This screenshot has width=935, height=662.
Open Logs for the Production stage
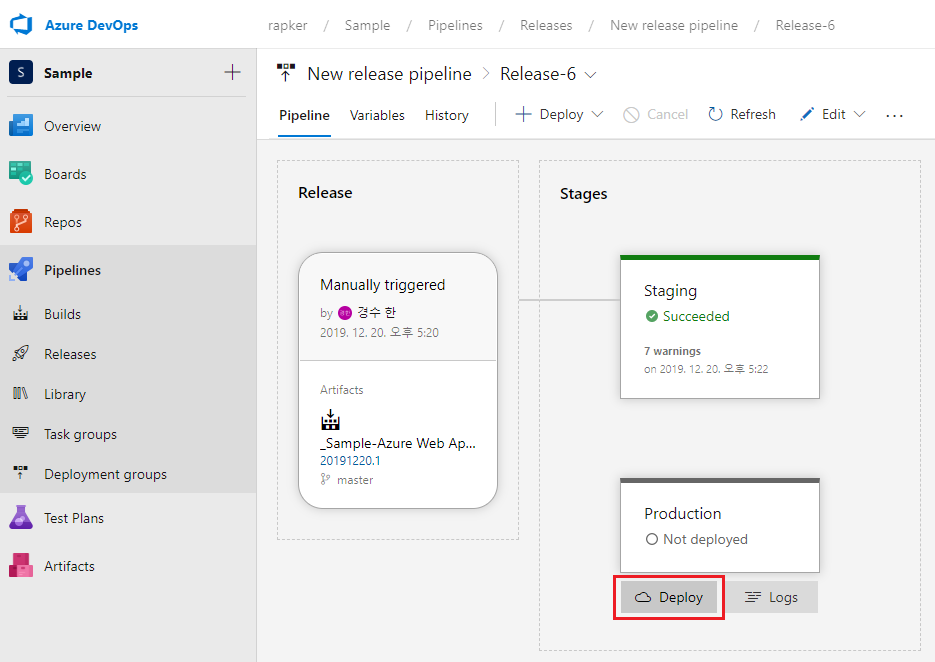pyautogui.click(x=772, y=597)
